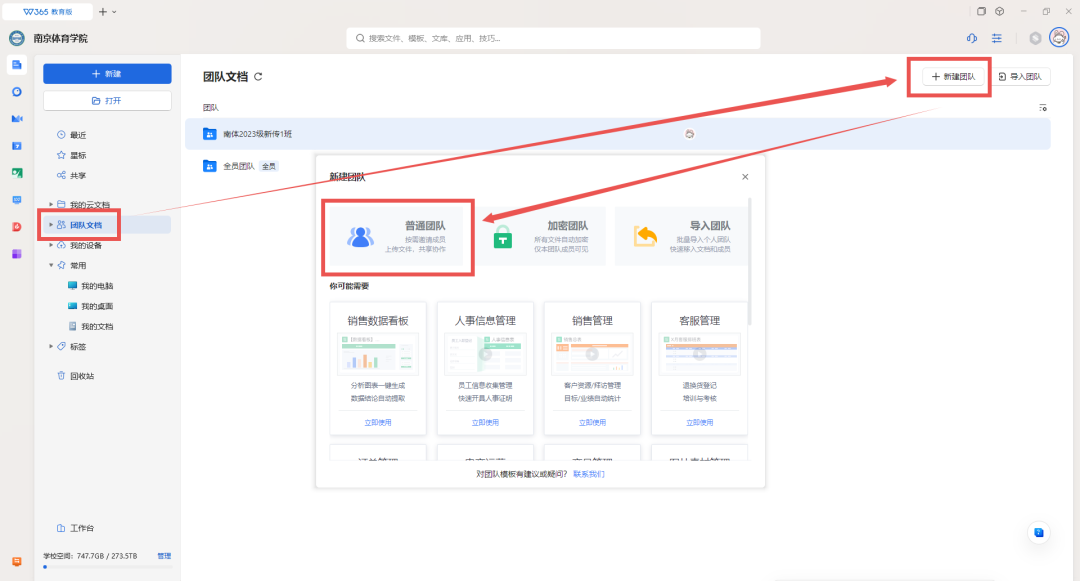This screenshot has height=581, width=1080.
Task: Click 管理 link next to school storage
Action: (x=164, y=556)
